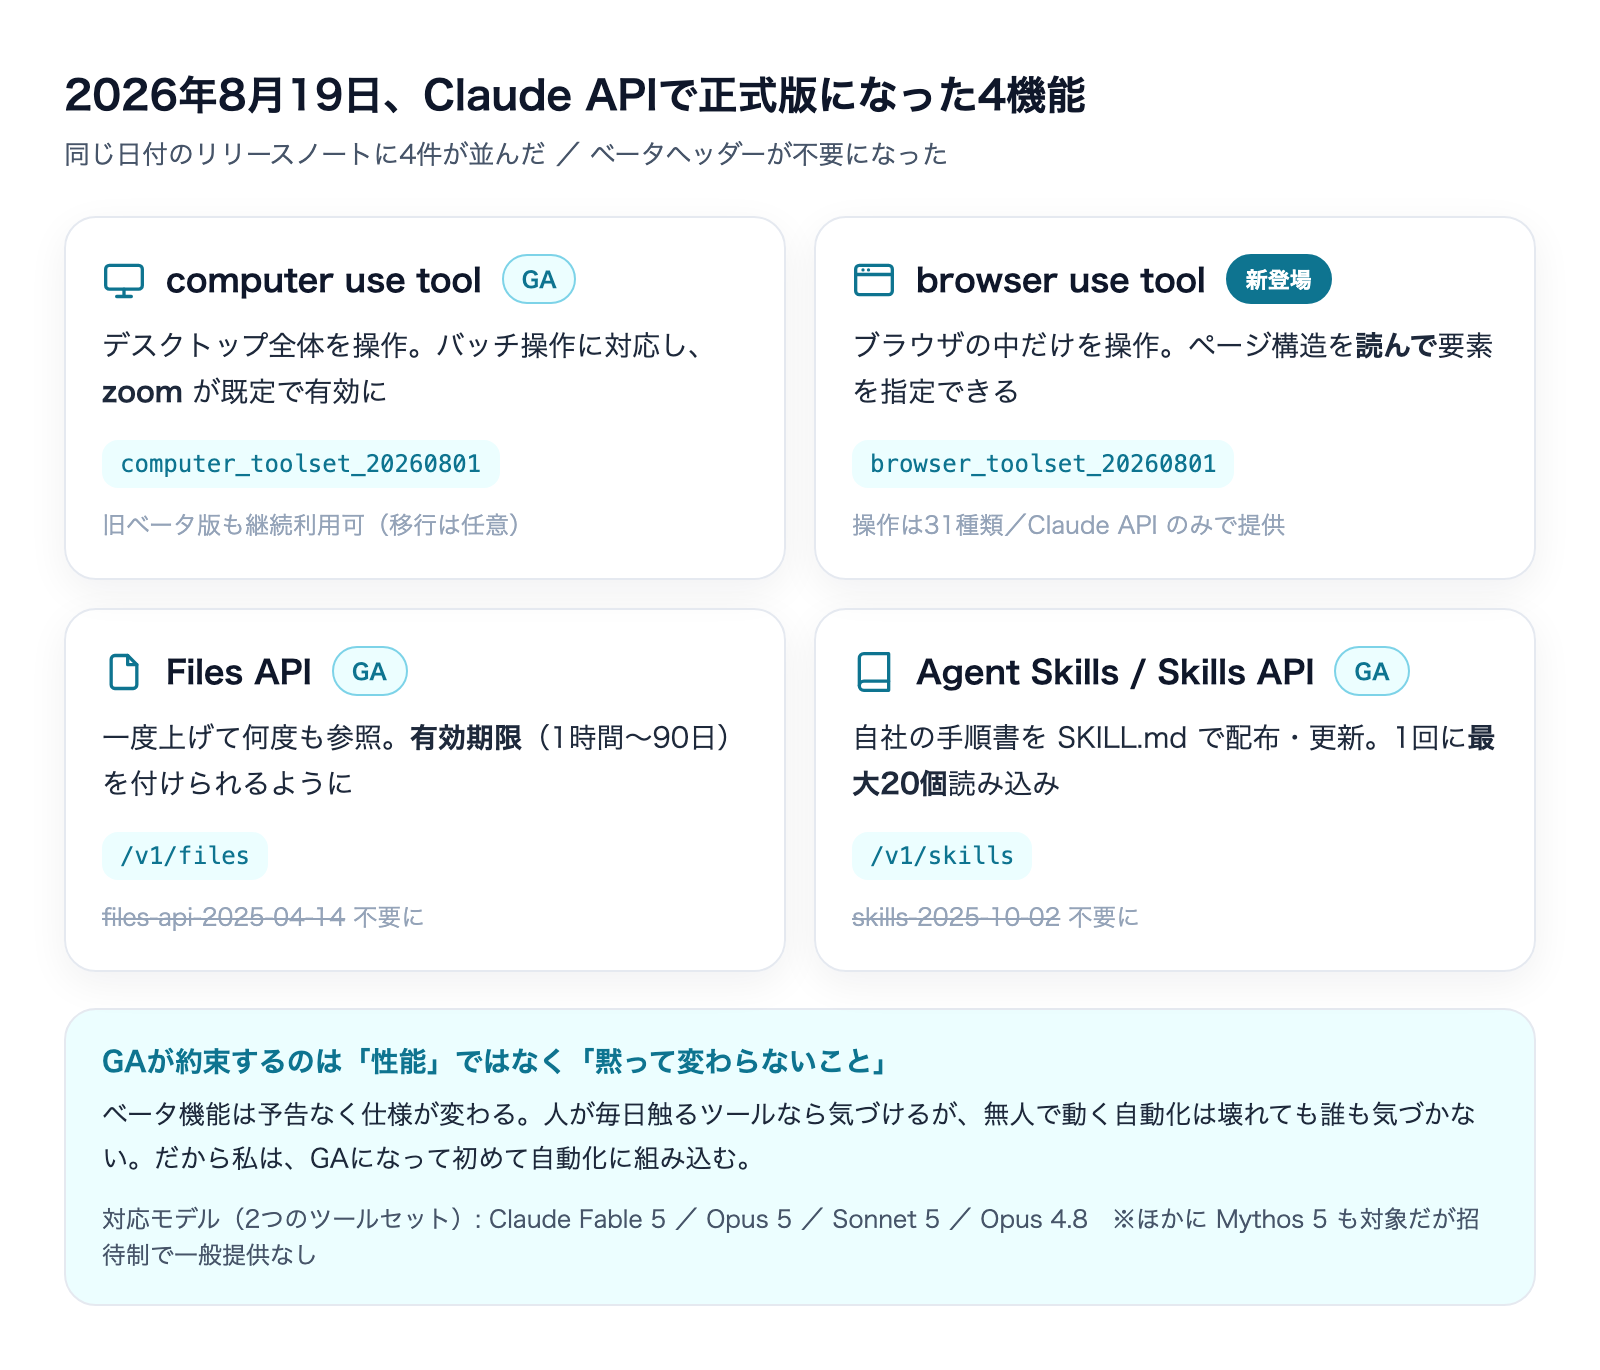This screenshot has height=1370, width=1600.
Task: Click the browser_toolset_20260801 code chip
Action: [x=1043, y=464]
